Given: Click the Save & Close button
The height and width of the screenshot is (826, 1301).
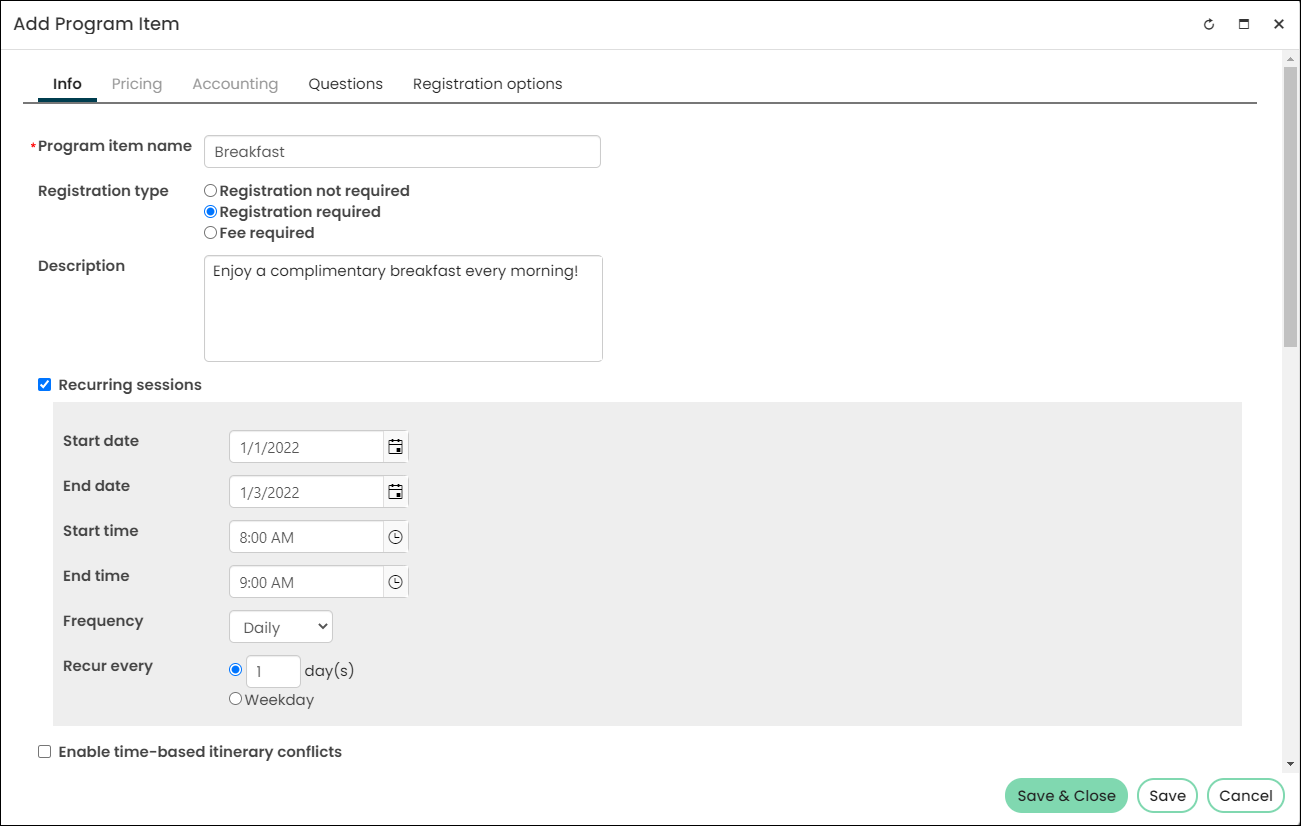Looking at the screenshot, I should 1066,796.
